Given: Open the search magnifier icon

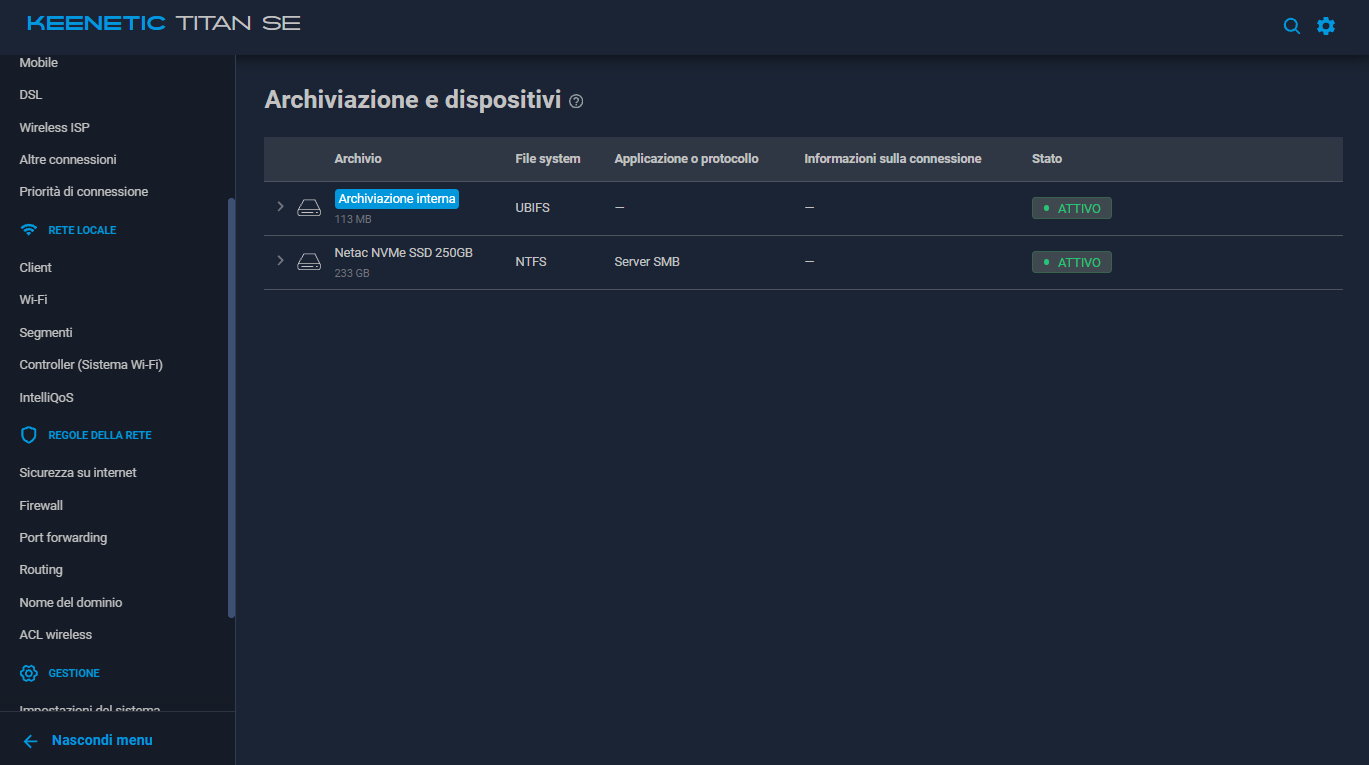Looking at the screenshot, I should pos(1292,26).
